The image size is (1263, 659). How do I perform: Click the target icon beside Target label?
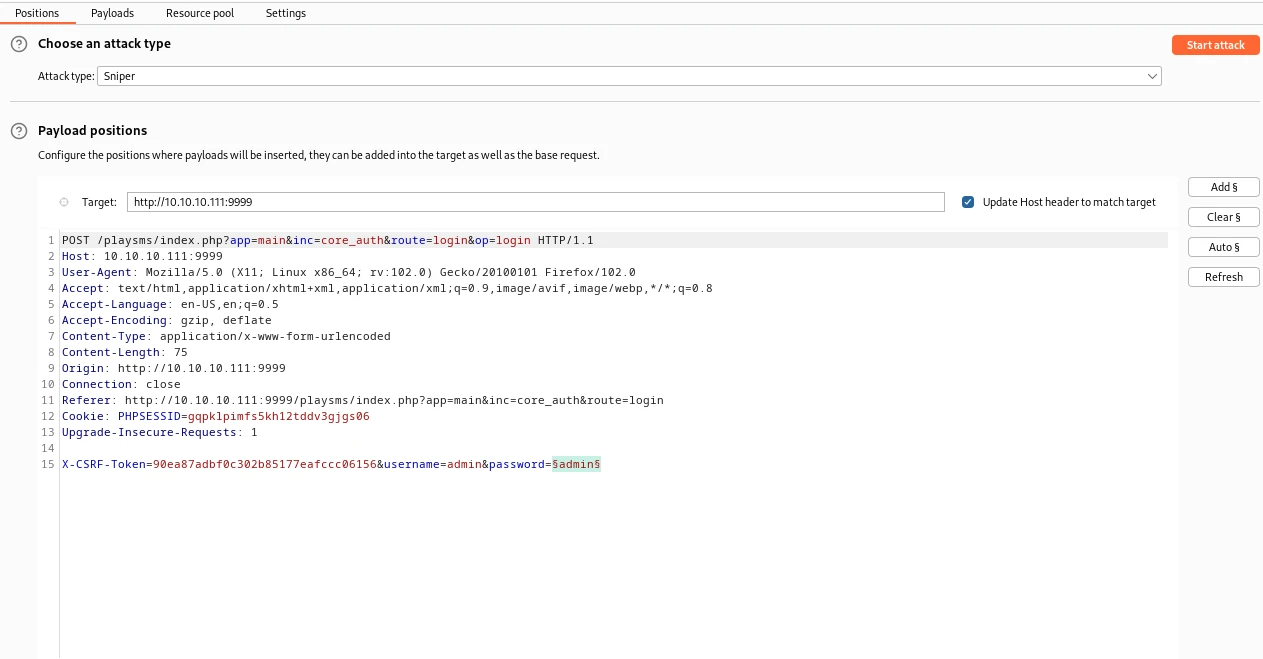(x=64, y=202)
